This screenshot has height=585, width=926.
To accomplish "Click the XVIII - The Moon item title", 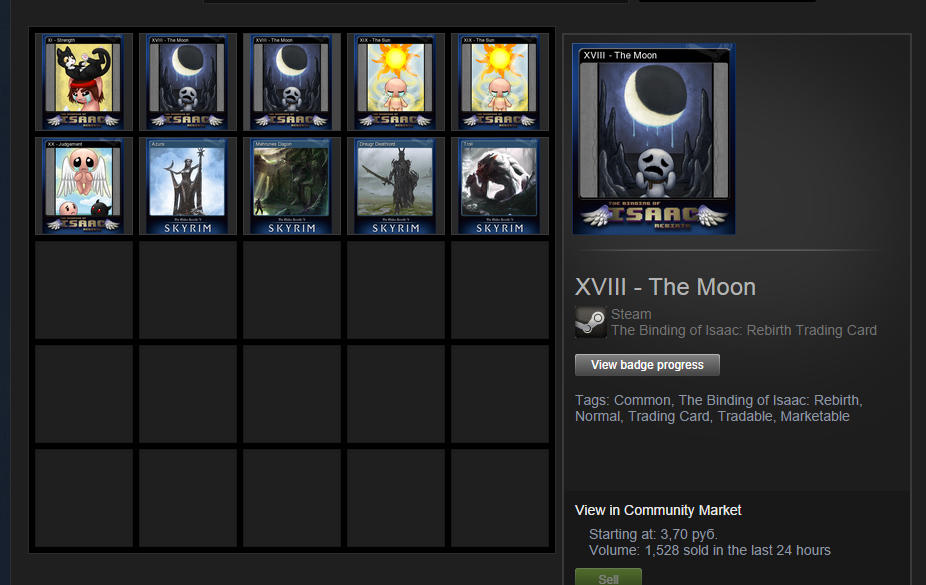I will [x=666, y=287].
